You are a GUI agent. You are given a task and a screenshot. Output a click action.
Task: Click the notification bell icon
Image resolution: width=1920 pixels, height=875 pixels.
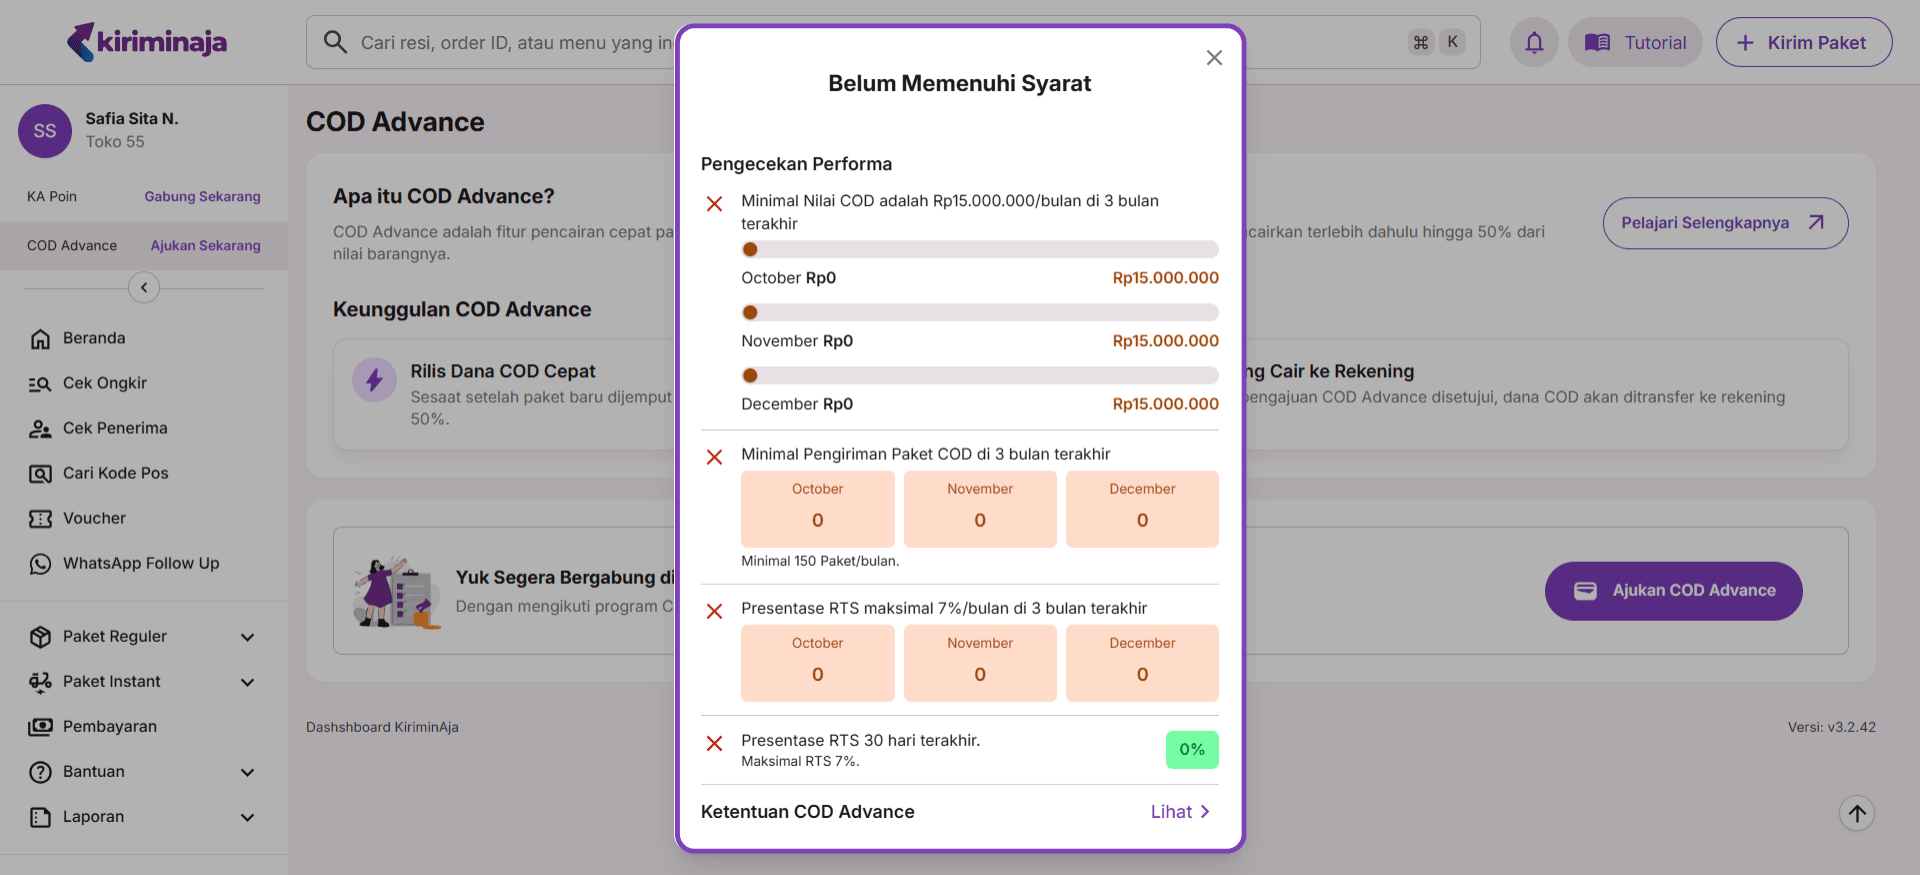tap(1533, 43)
